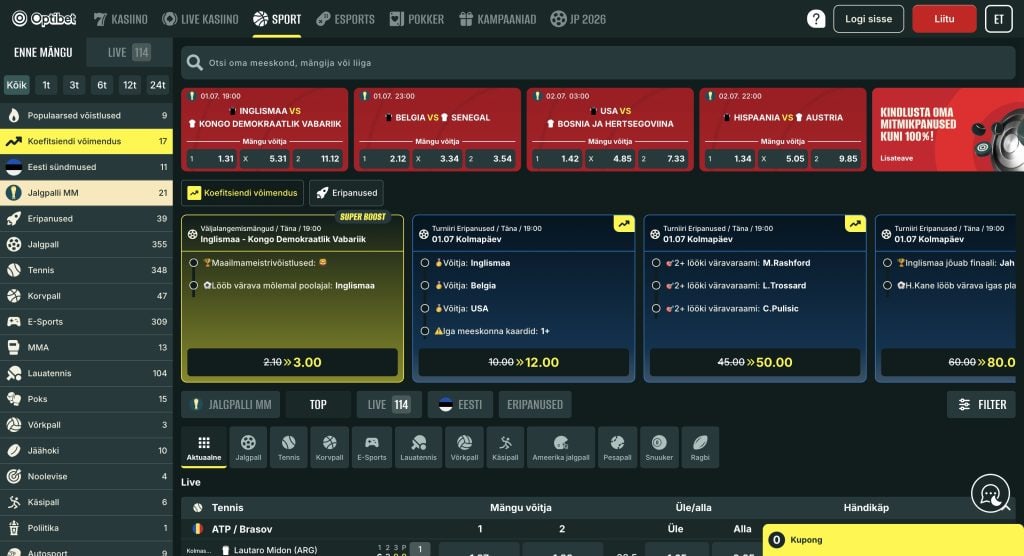The image size is (1024, 556).
Task: Select radio for Iga meeskonna kaardid: 1+
Action: pos(424,331)
